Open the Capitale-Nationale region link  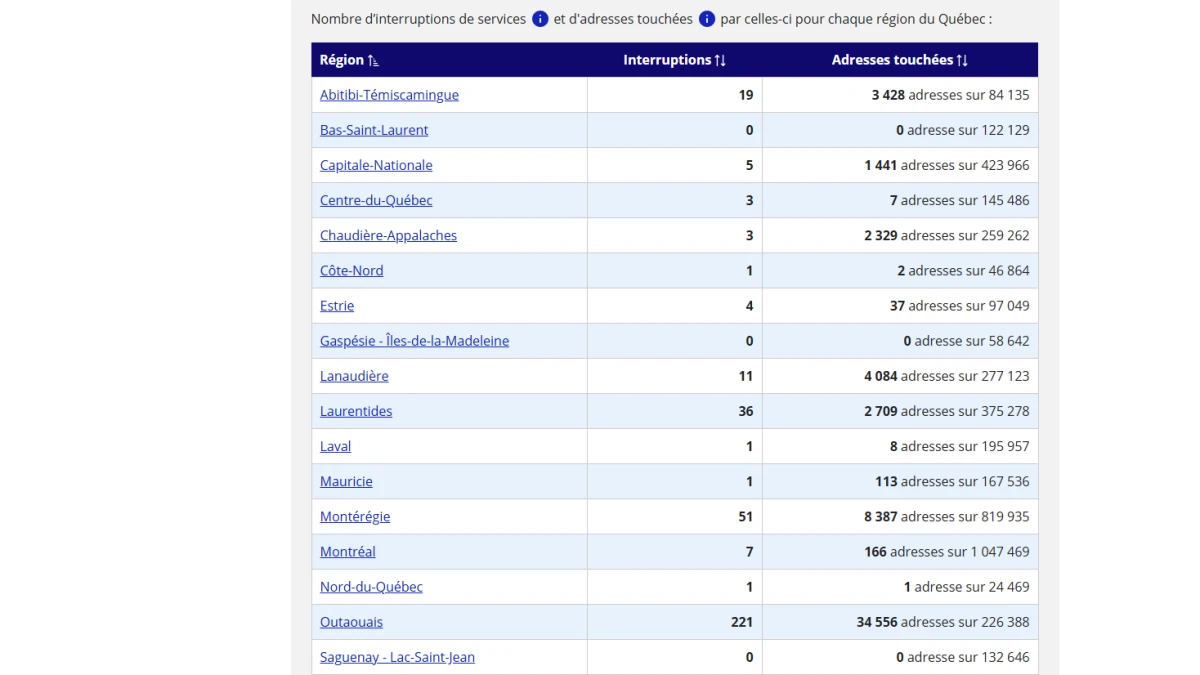376,165
